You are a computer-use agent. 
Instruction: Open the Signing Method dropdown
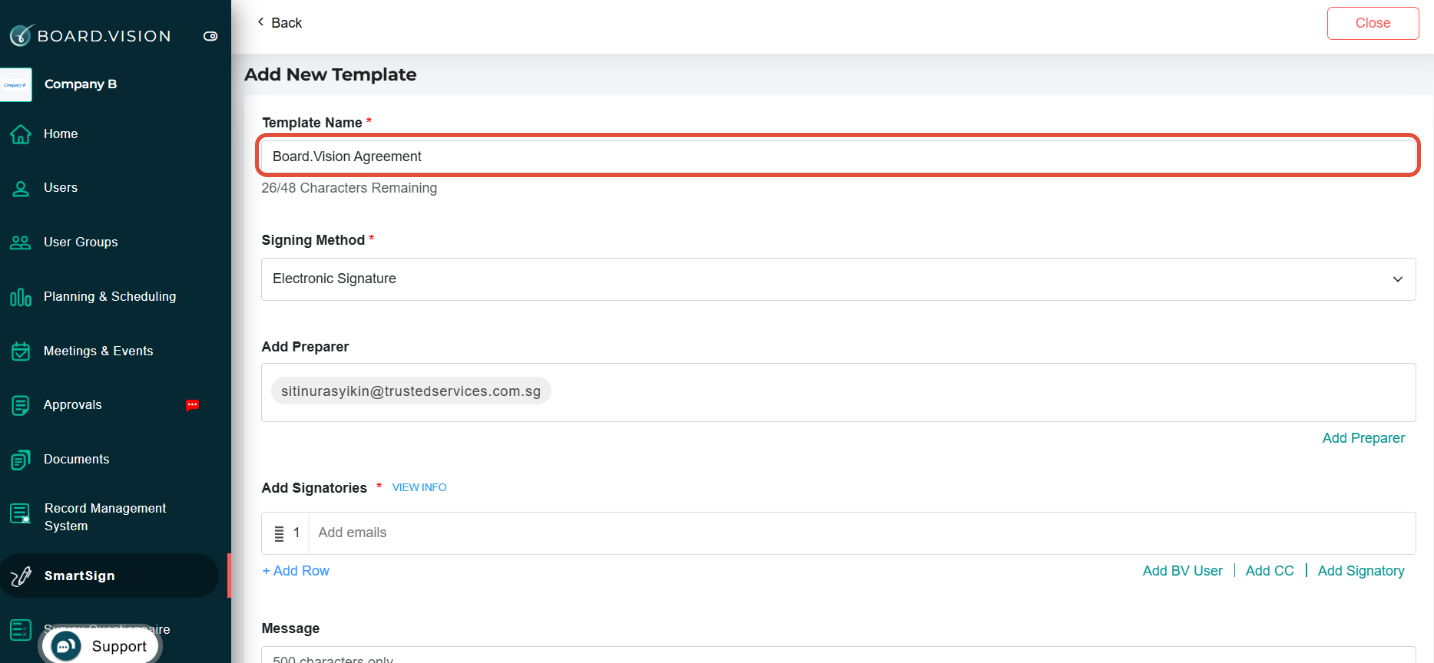pyautogui.click(x=838, y=279)
